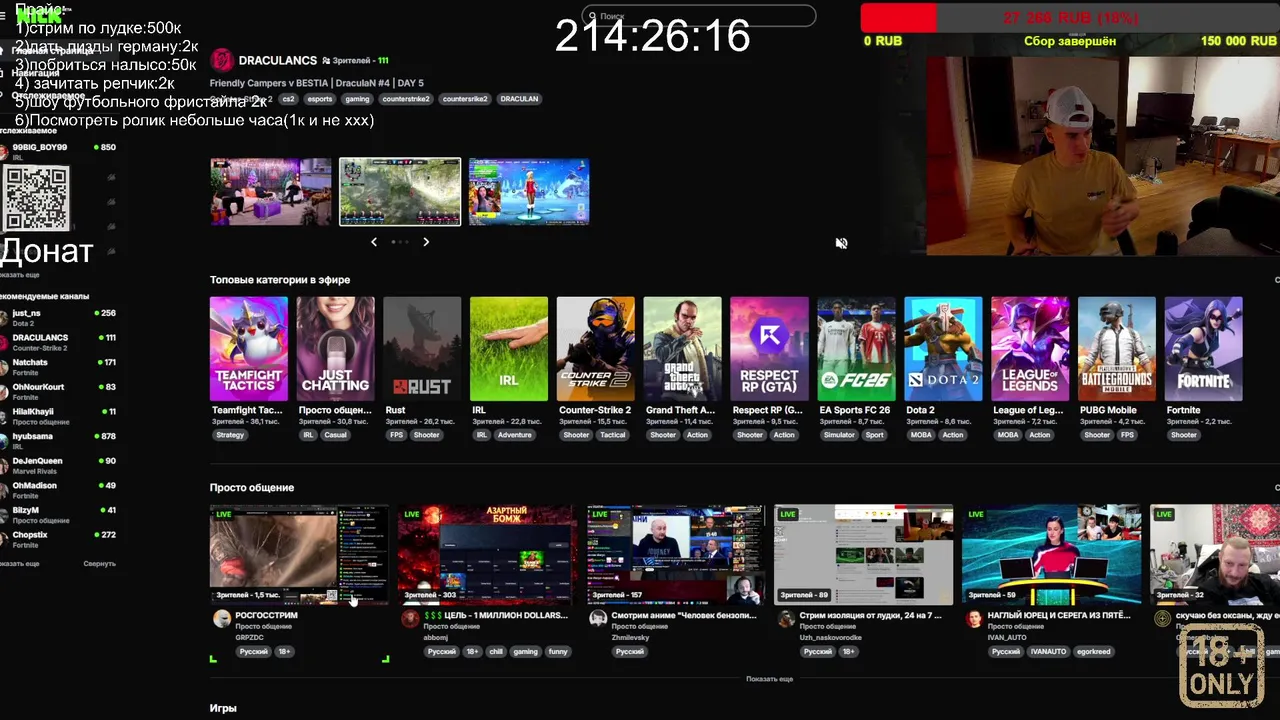
Task: Expand recommended channels with Показать еще
Action: (x=19, y=563)
